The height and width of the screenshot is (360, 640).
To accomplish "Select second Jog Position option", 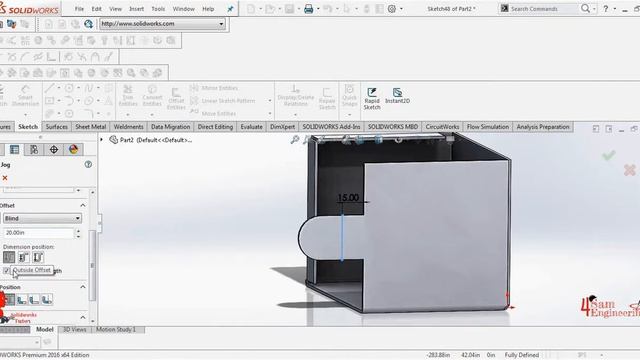I will coord(22,300).
